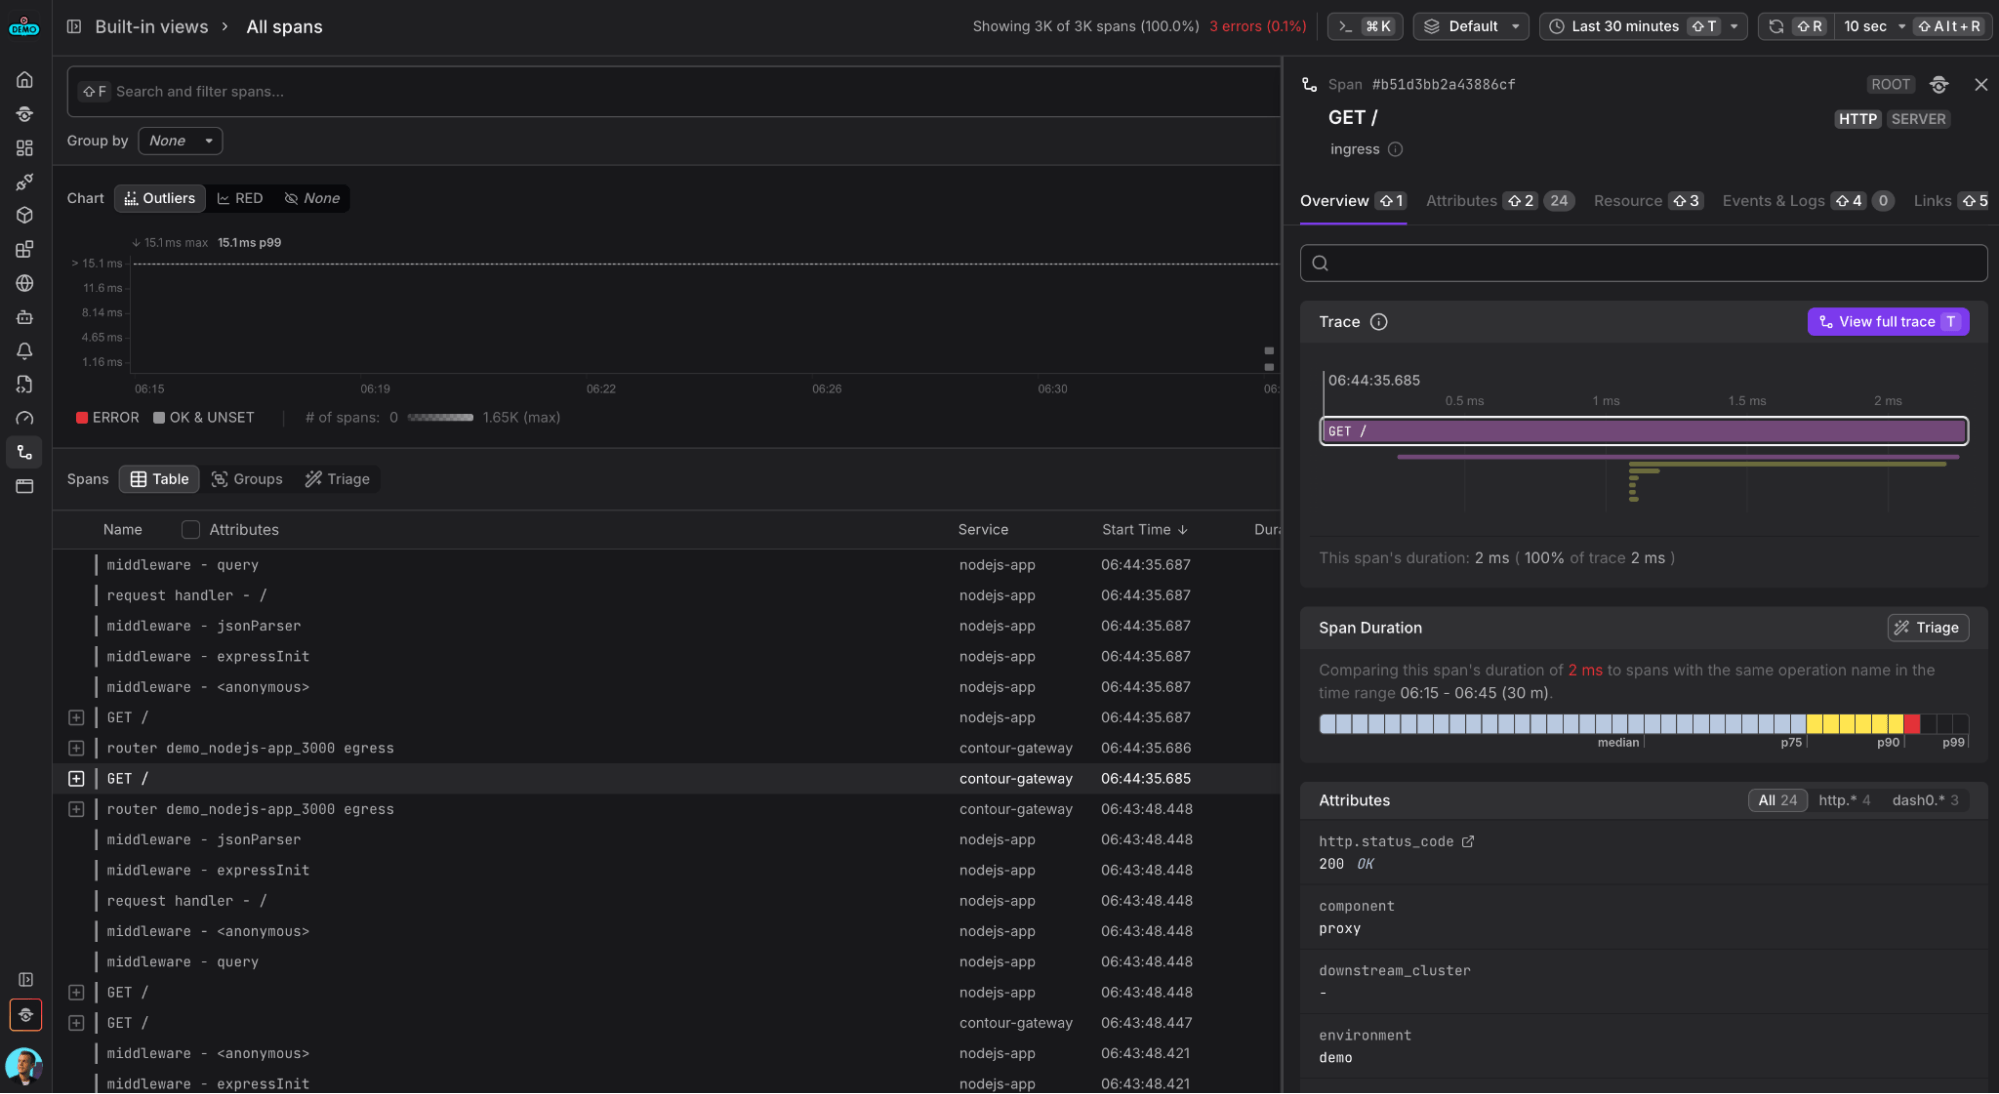
Task: Open the Links tab
Action: click(x=1951, y=201)
